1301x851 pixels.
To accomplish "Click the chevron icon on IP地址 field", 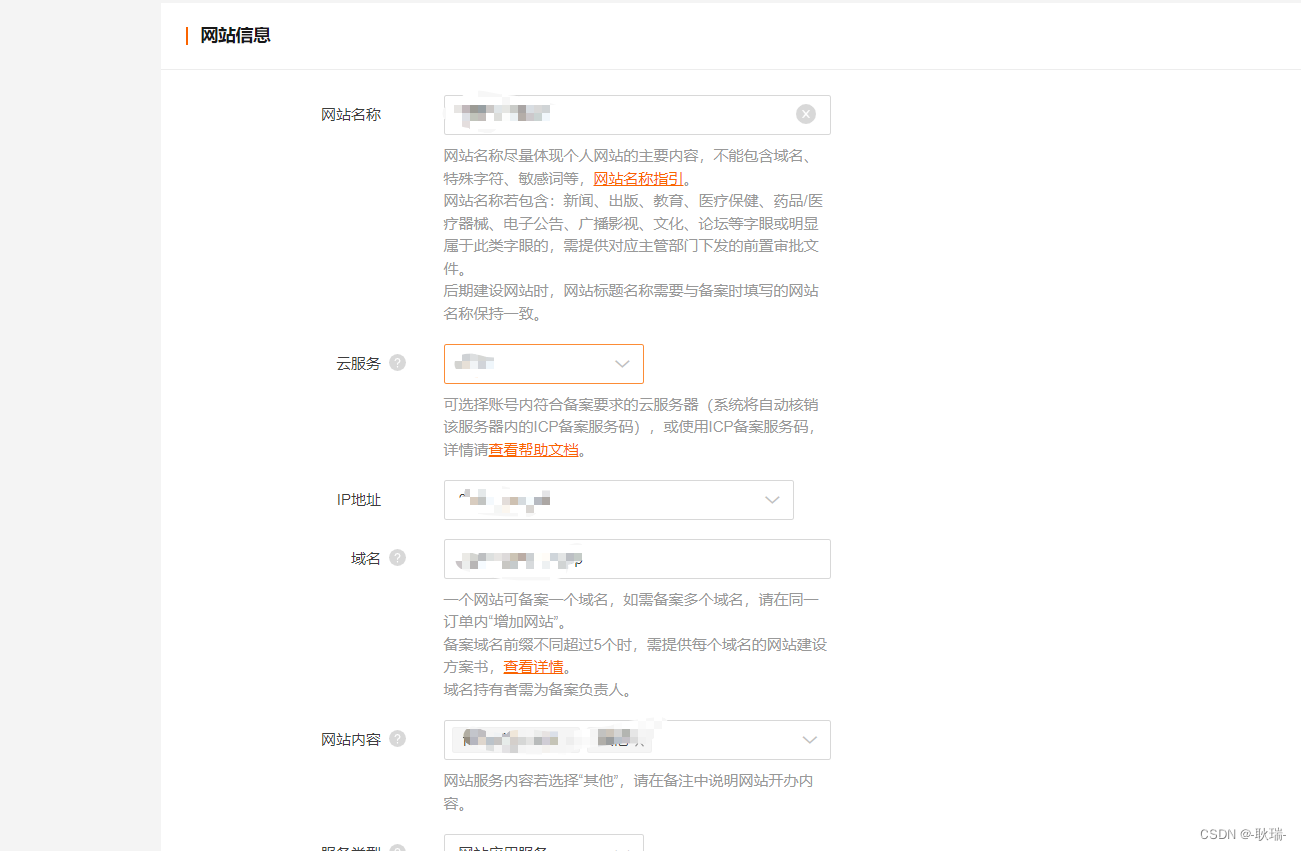I will pos(771,500).
